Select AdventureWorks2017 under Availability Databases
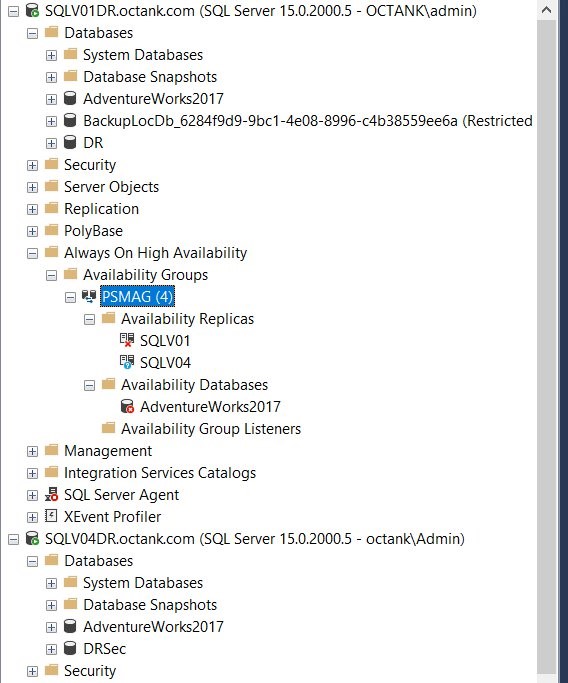The height and width of the screenshot is (683, 568). pos(210,406)
